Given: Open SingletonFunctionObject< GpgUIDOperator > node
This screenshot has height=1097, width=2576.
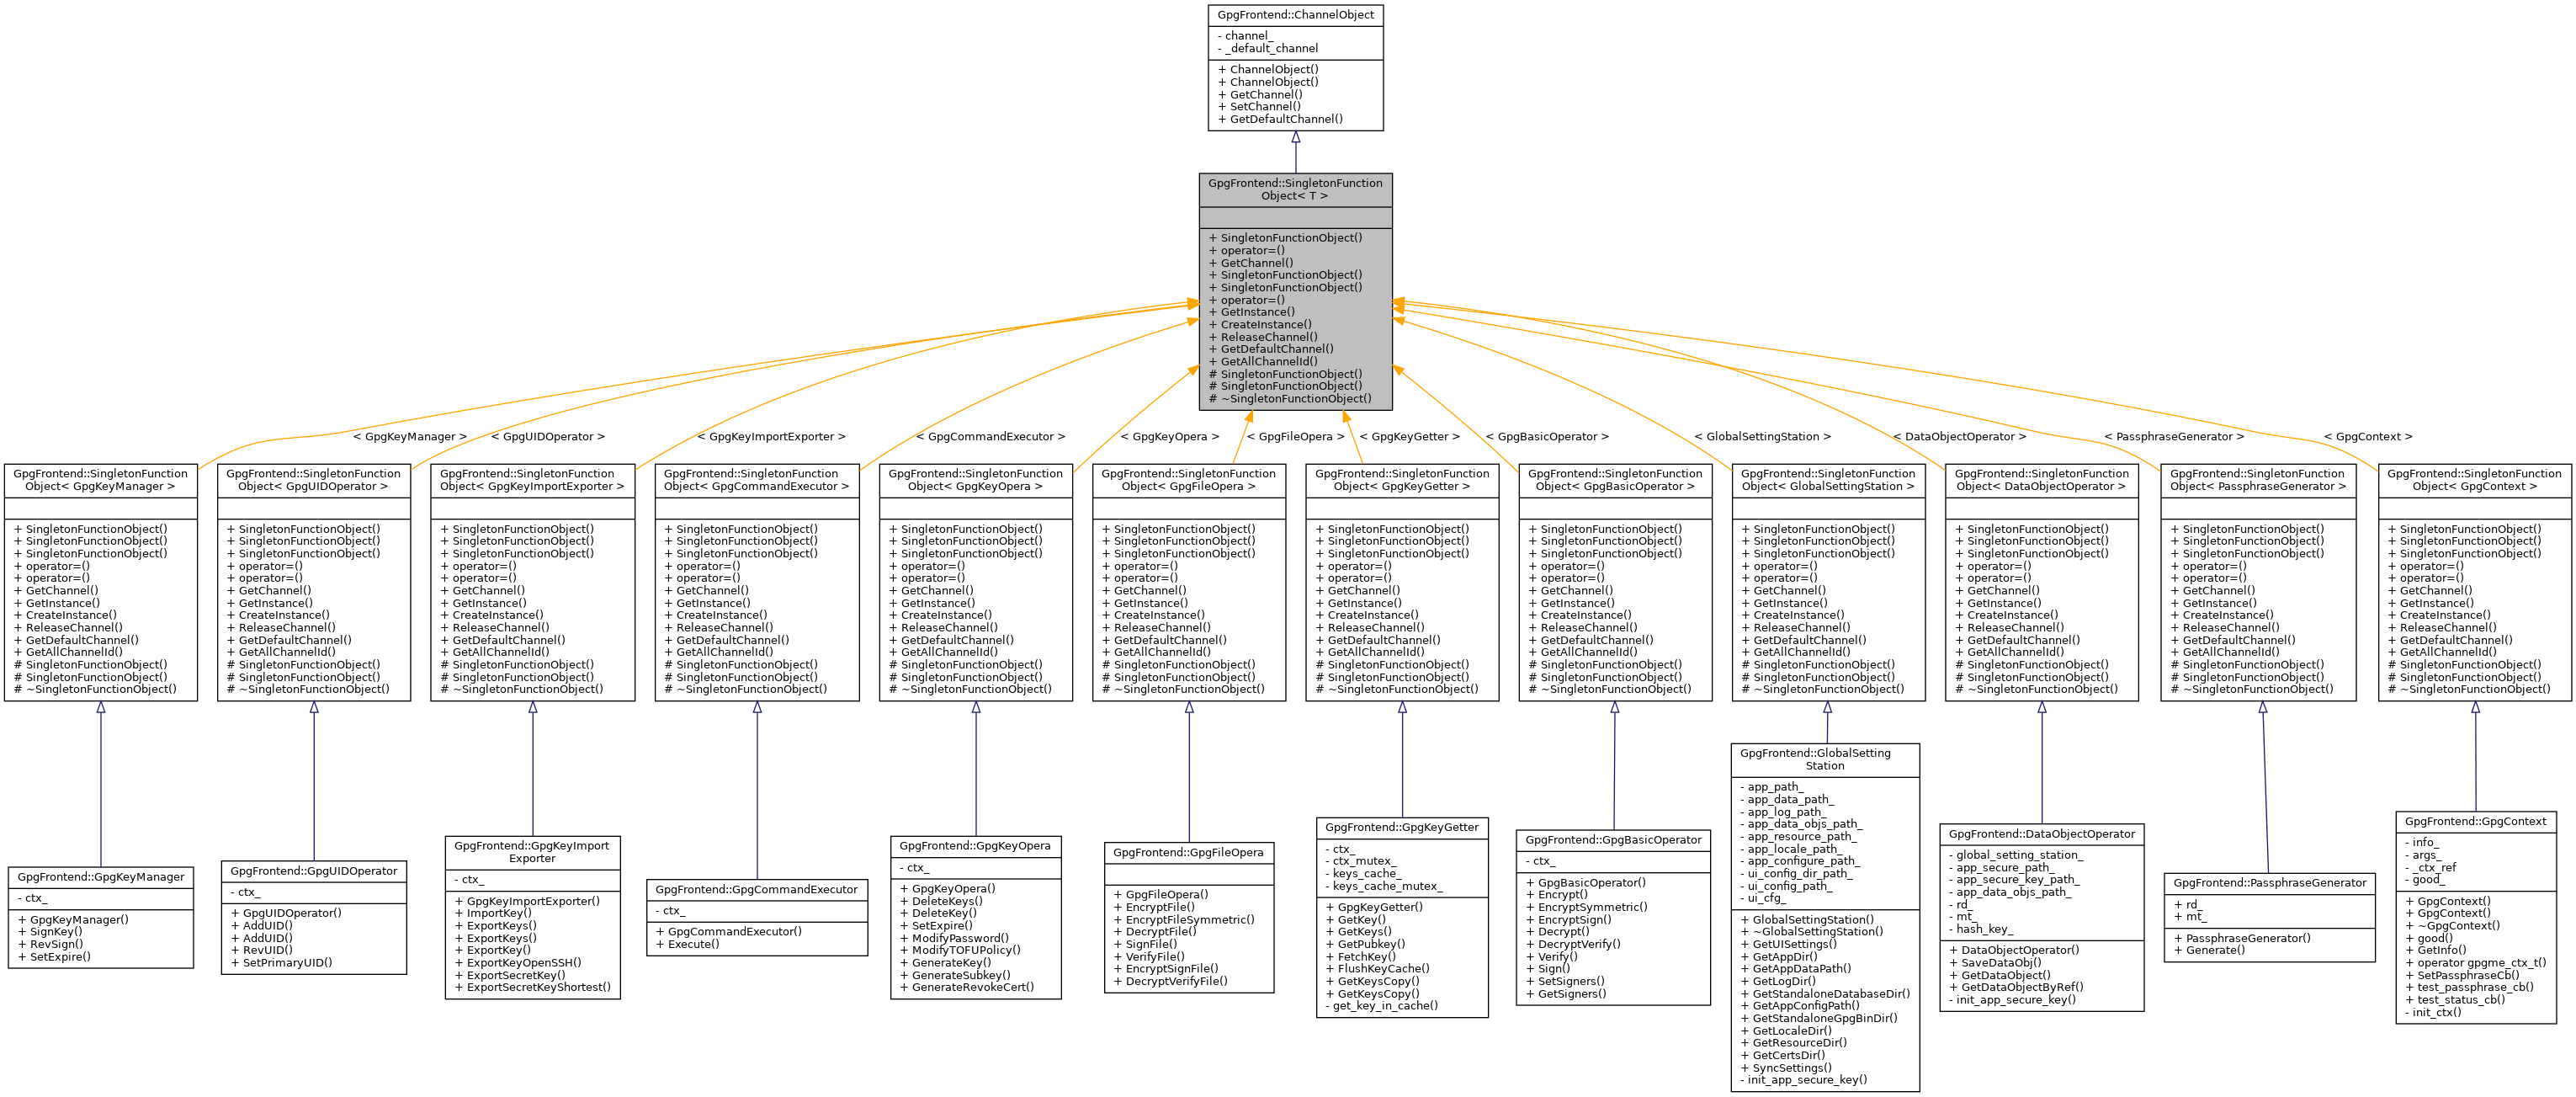Looking at the screenshot, I should 314,582.
